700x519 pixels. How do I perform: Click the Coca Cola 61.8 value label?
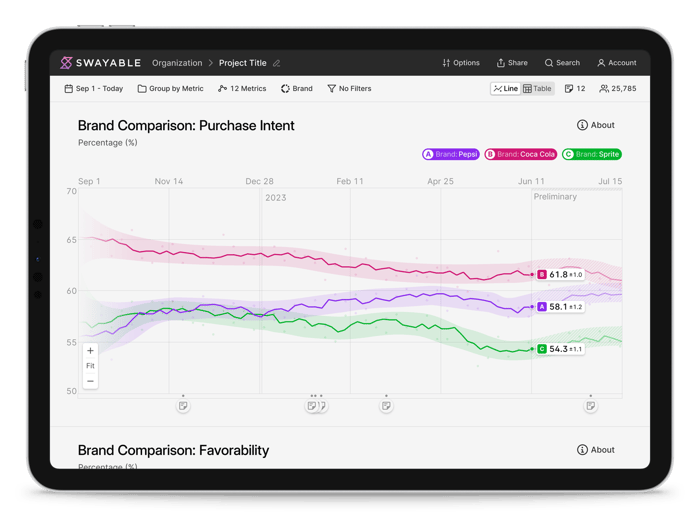point(560,274)
